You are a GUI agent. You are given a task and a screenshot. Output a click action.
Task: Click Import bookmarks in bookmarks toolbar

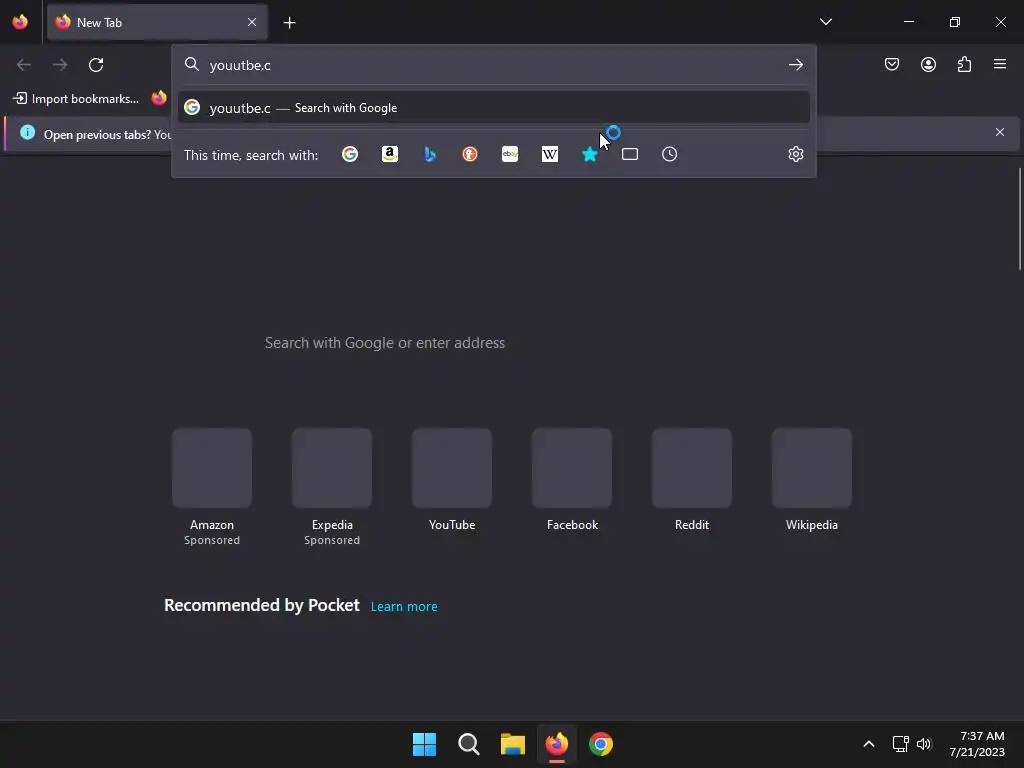76,99
